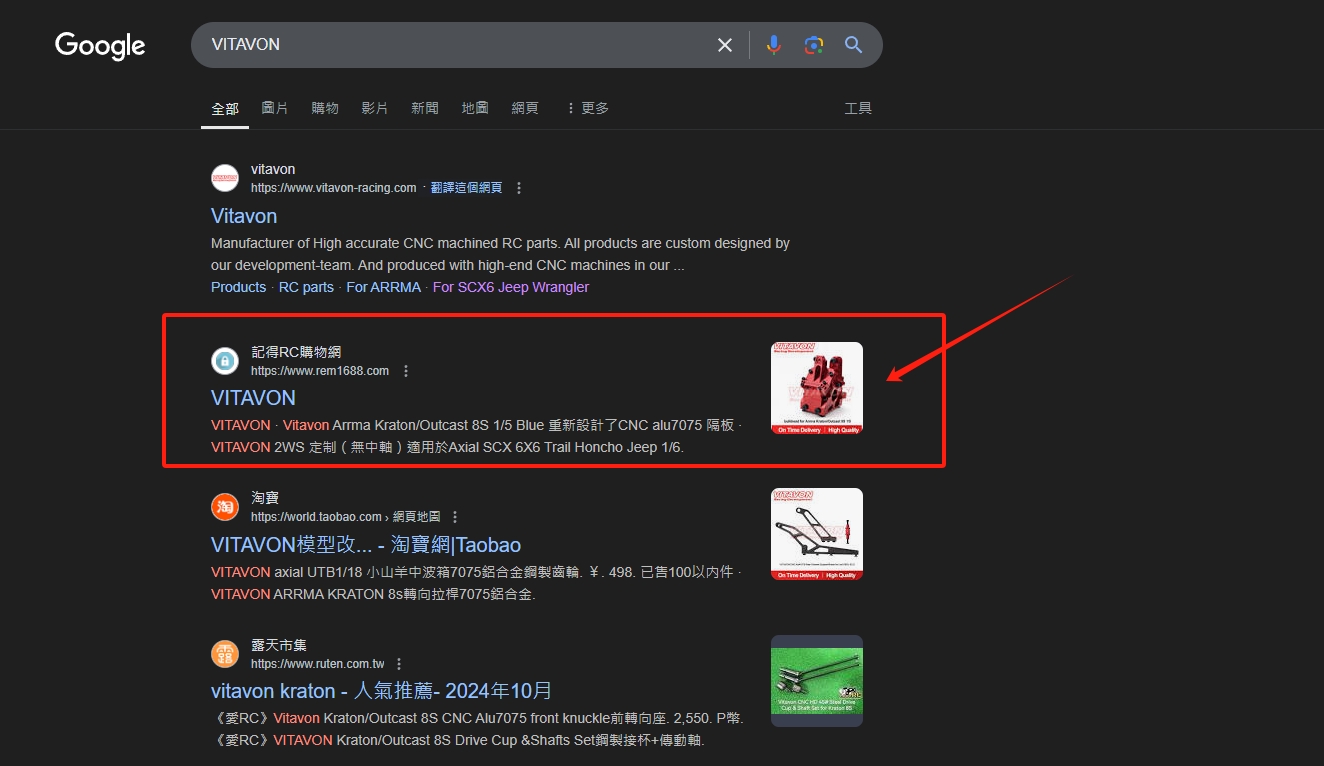Select the 全部 tab
Image resolution: width=1324 pixels, height=766 pixels.
[x=225, y=108]
